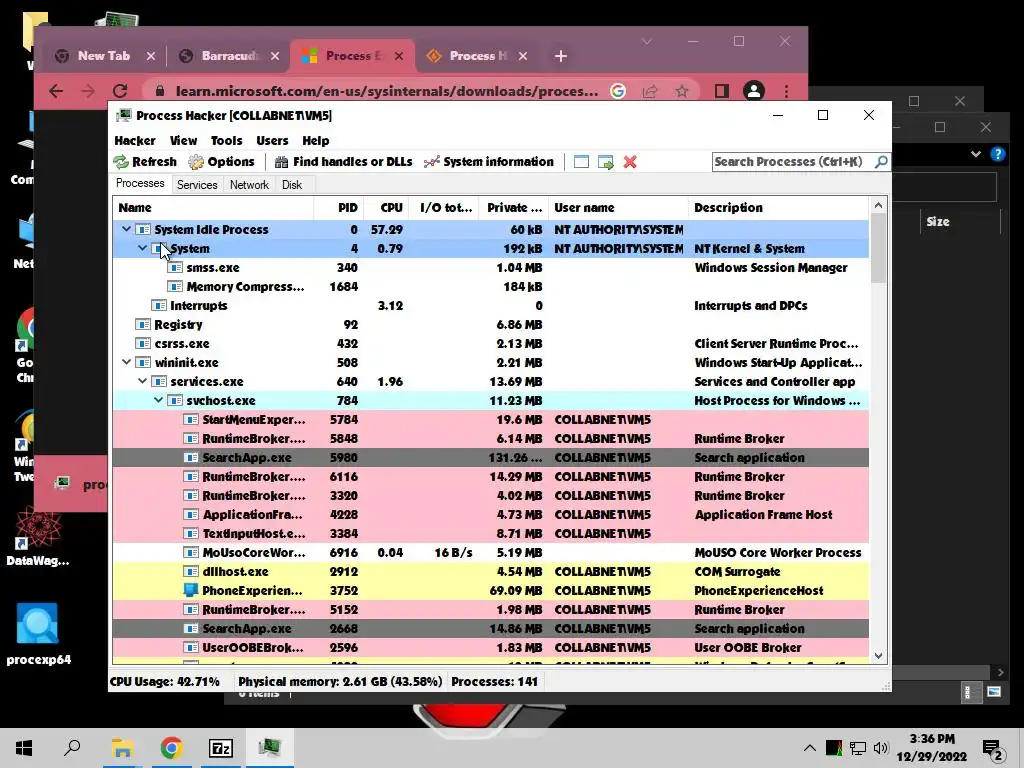Collapse the System Idle Process tree node

point(126,229)
